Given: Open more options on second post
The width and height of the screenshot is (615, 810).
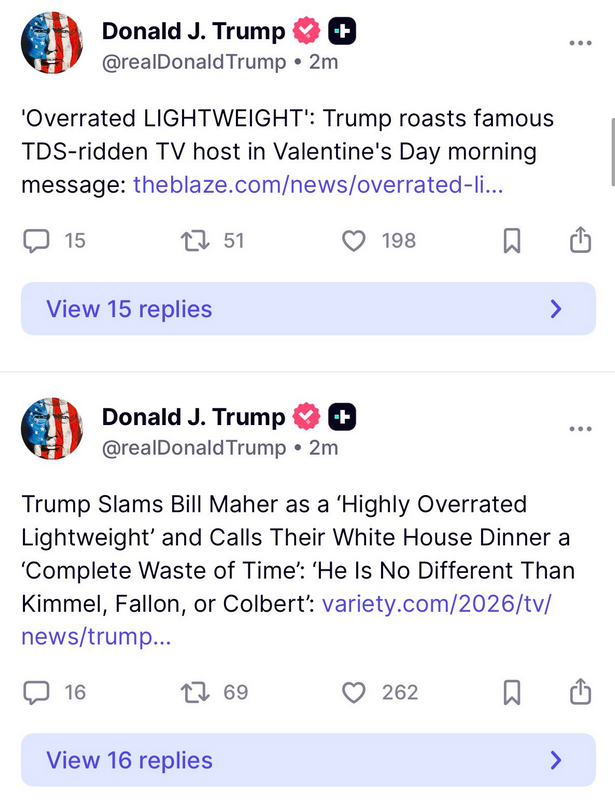Looking at the screenshot, I should [x=580, y=429].
